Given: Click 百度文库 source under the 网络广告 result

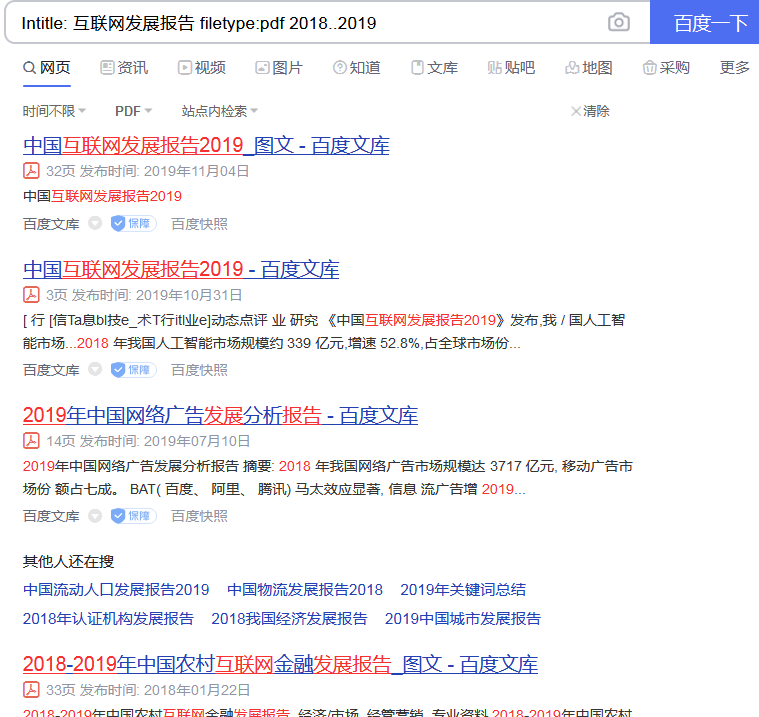Looking at the screenshot, I should (x=51, y=516).
